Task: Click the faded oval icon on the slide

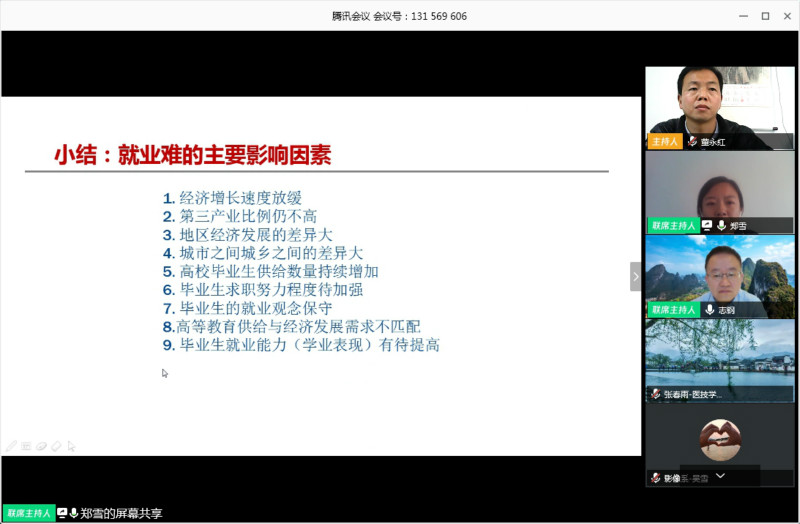Action: point(41,445)
